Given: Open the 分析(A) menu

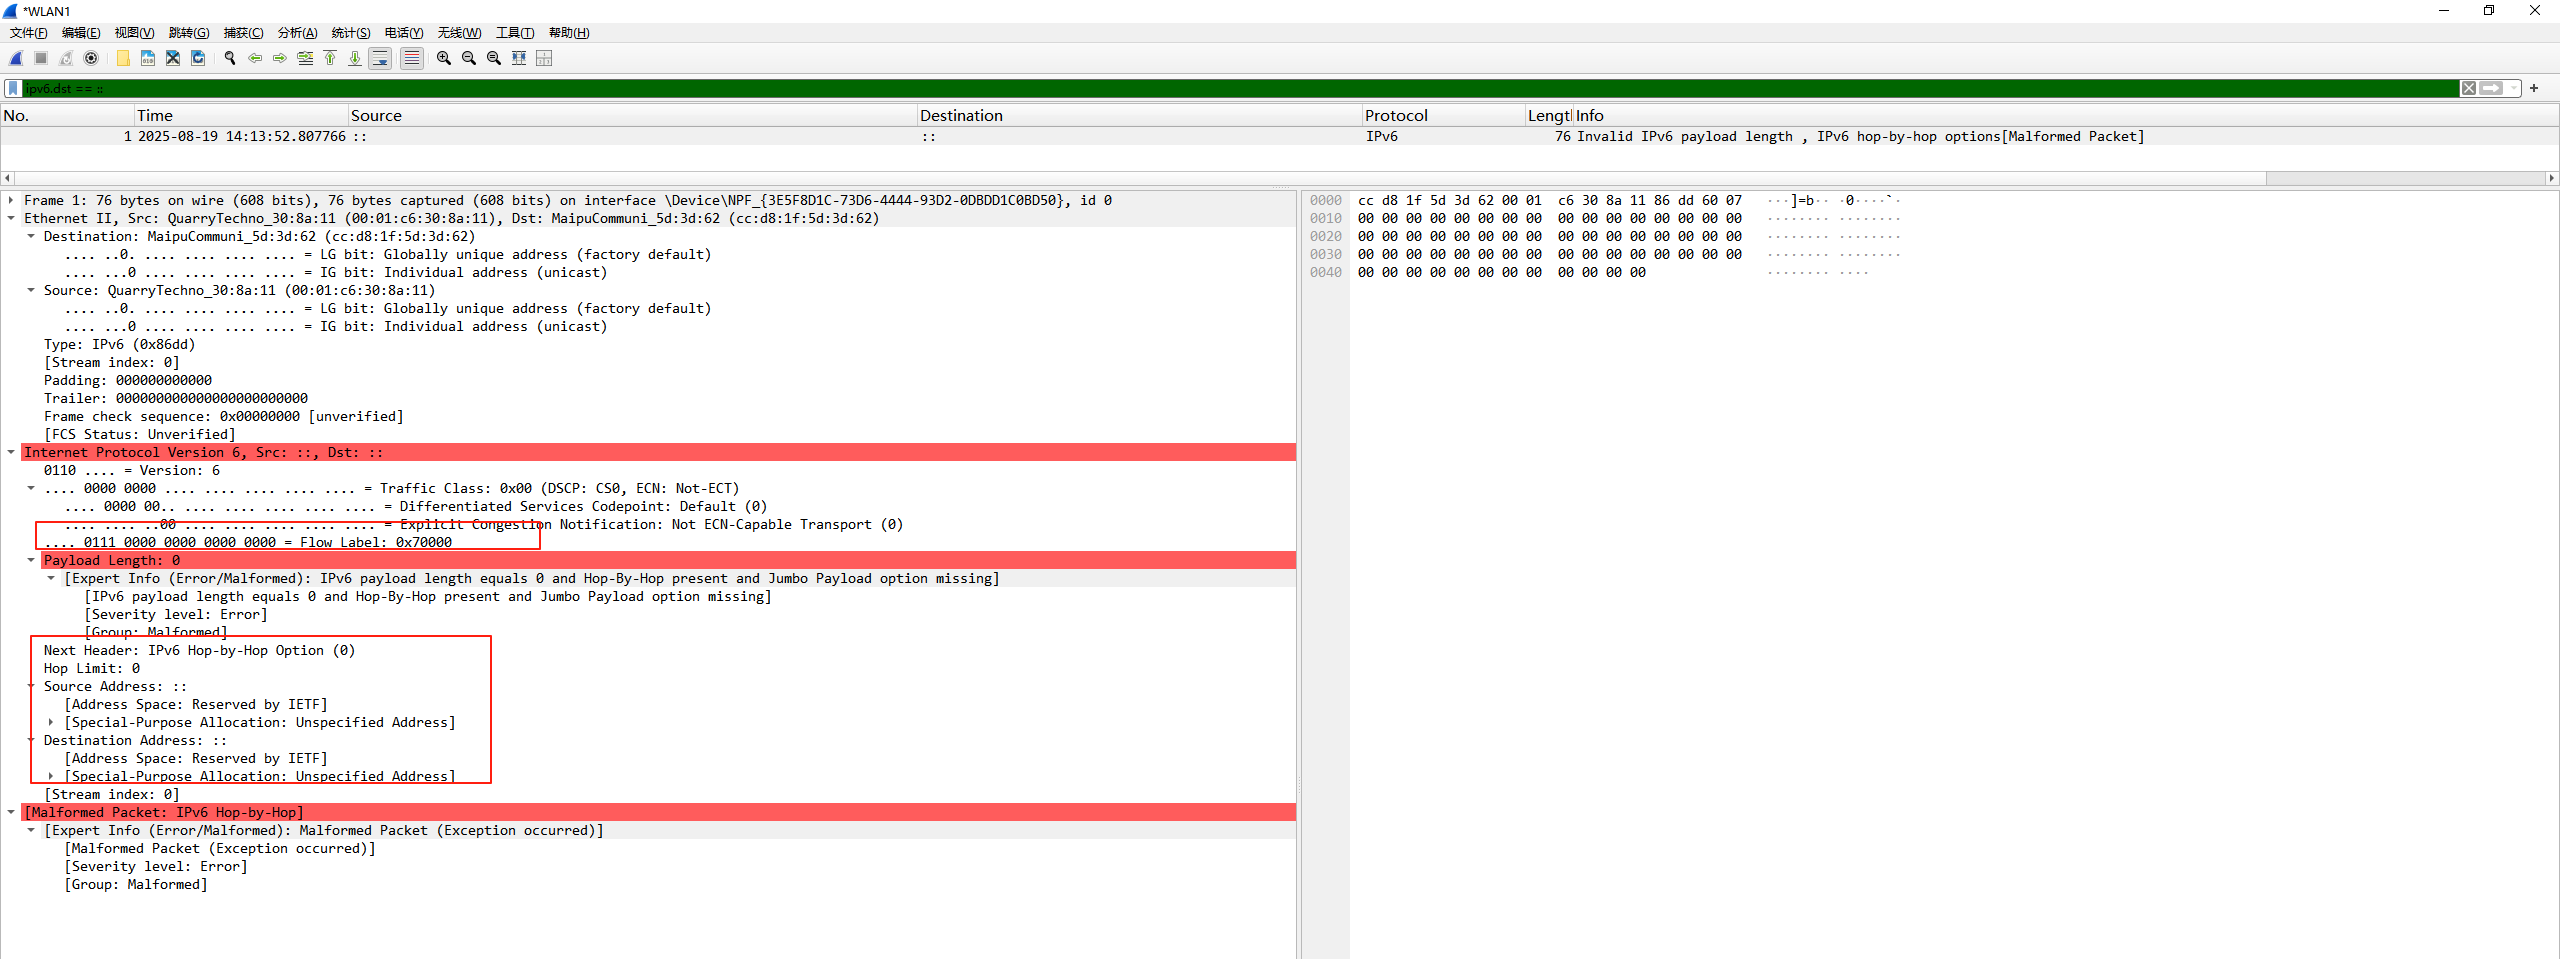Looking at the screenshot, I should tap(297, 33).
